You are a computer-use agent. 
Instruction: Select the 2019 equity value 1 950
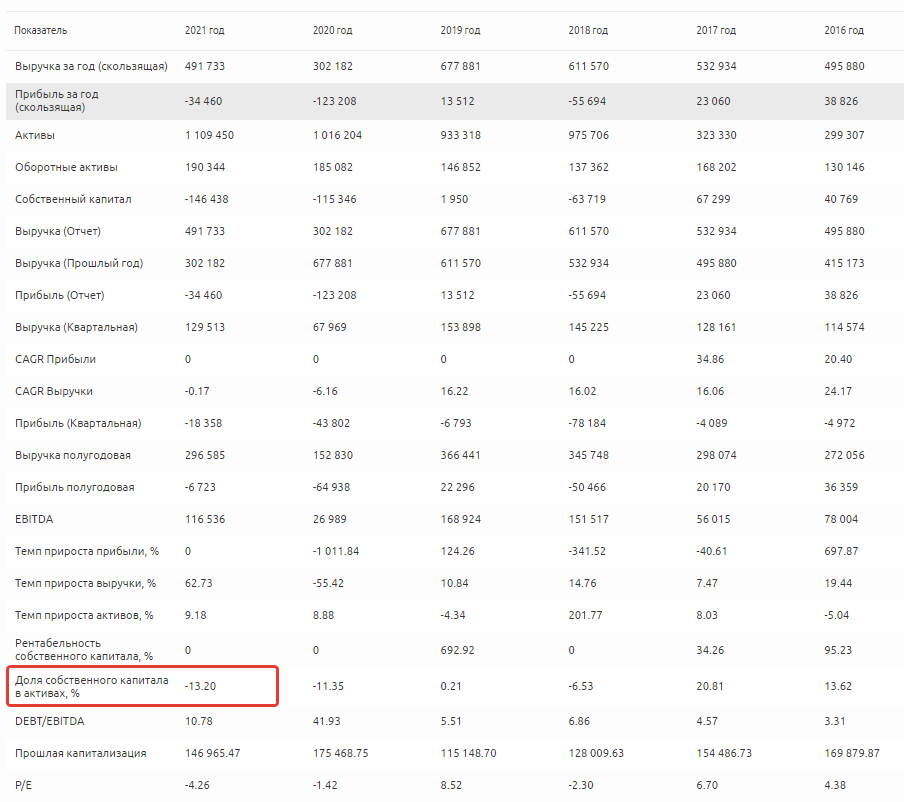pos(454,199)
